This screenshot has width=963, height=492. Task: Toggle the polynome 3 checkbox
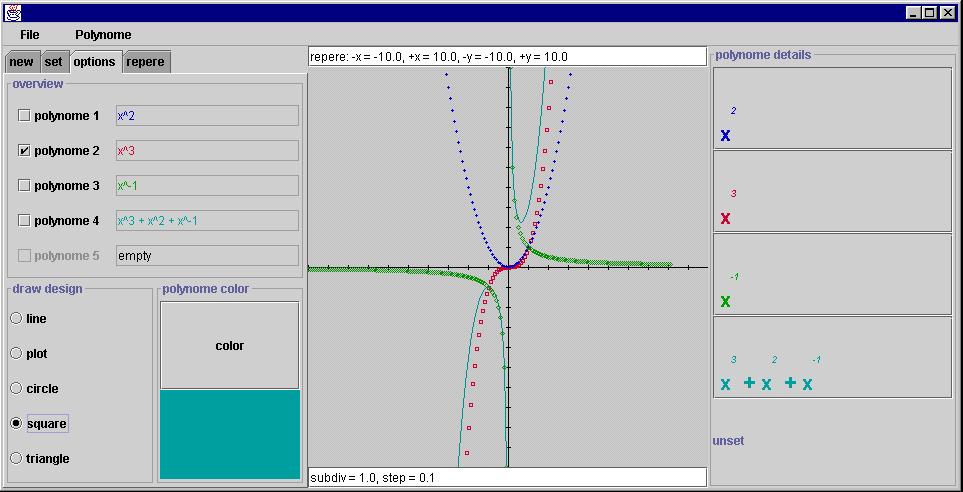[25, 186]
